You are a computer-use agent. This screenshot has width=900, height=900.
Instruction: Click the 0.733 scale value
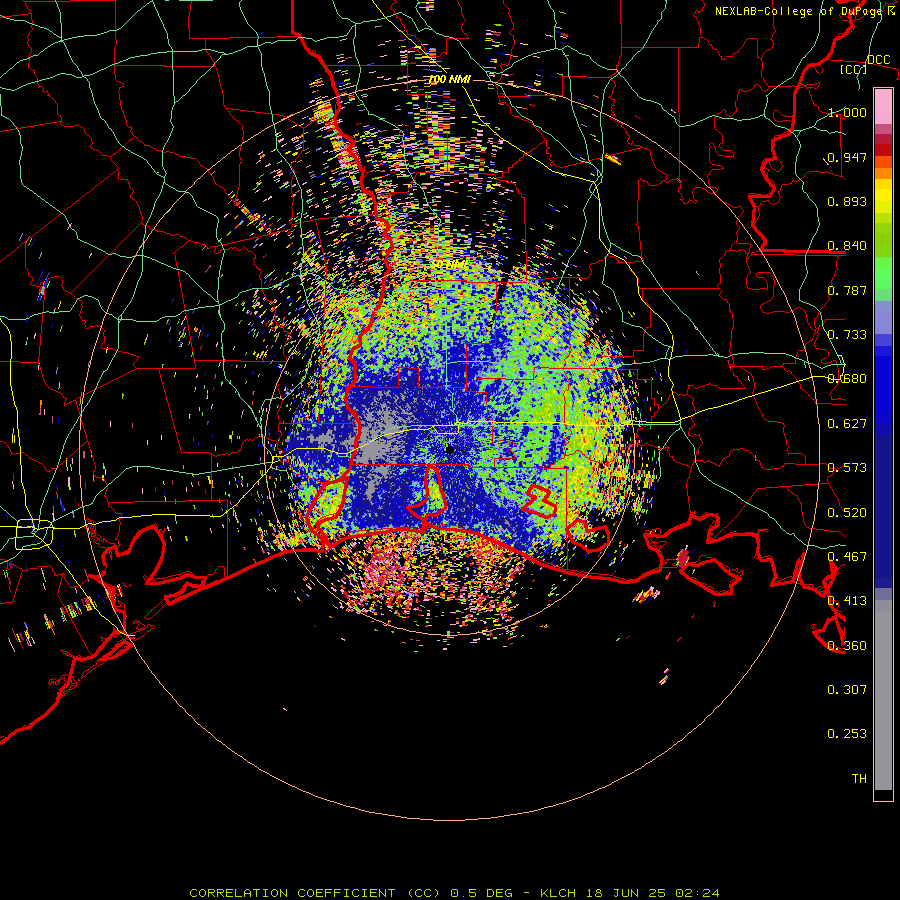[847, 335]
